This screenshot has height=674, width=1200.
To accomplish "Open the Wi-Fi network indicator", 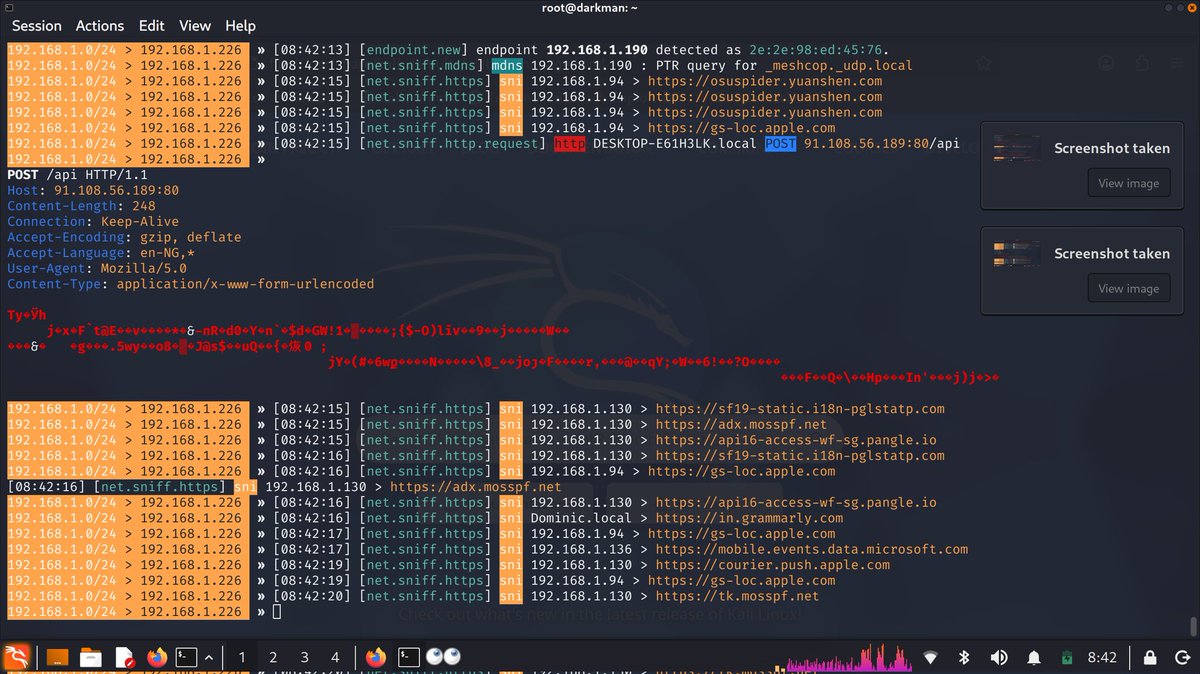I will 931,657.
